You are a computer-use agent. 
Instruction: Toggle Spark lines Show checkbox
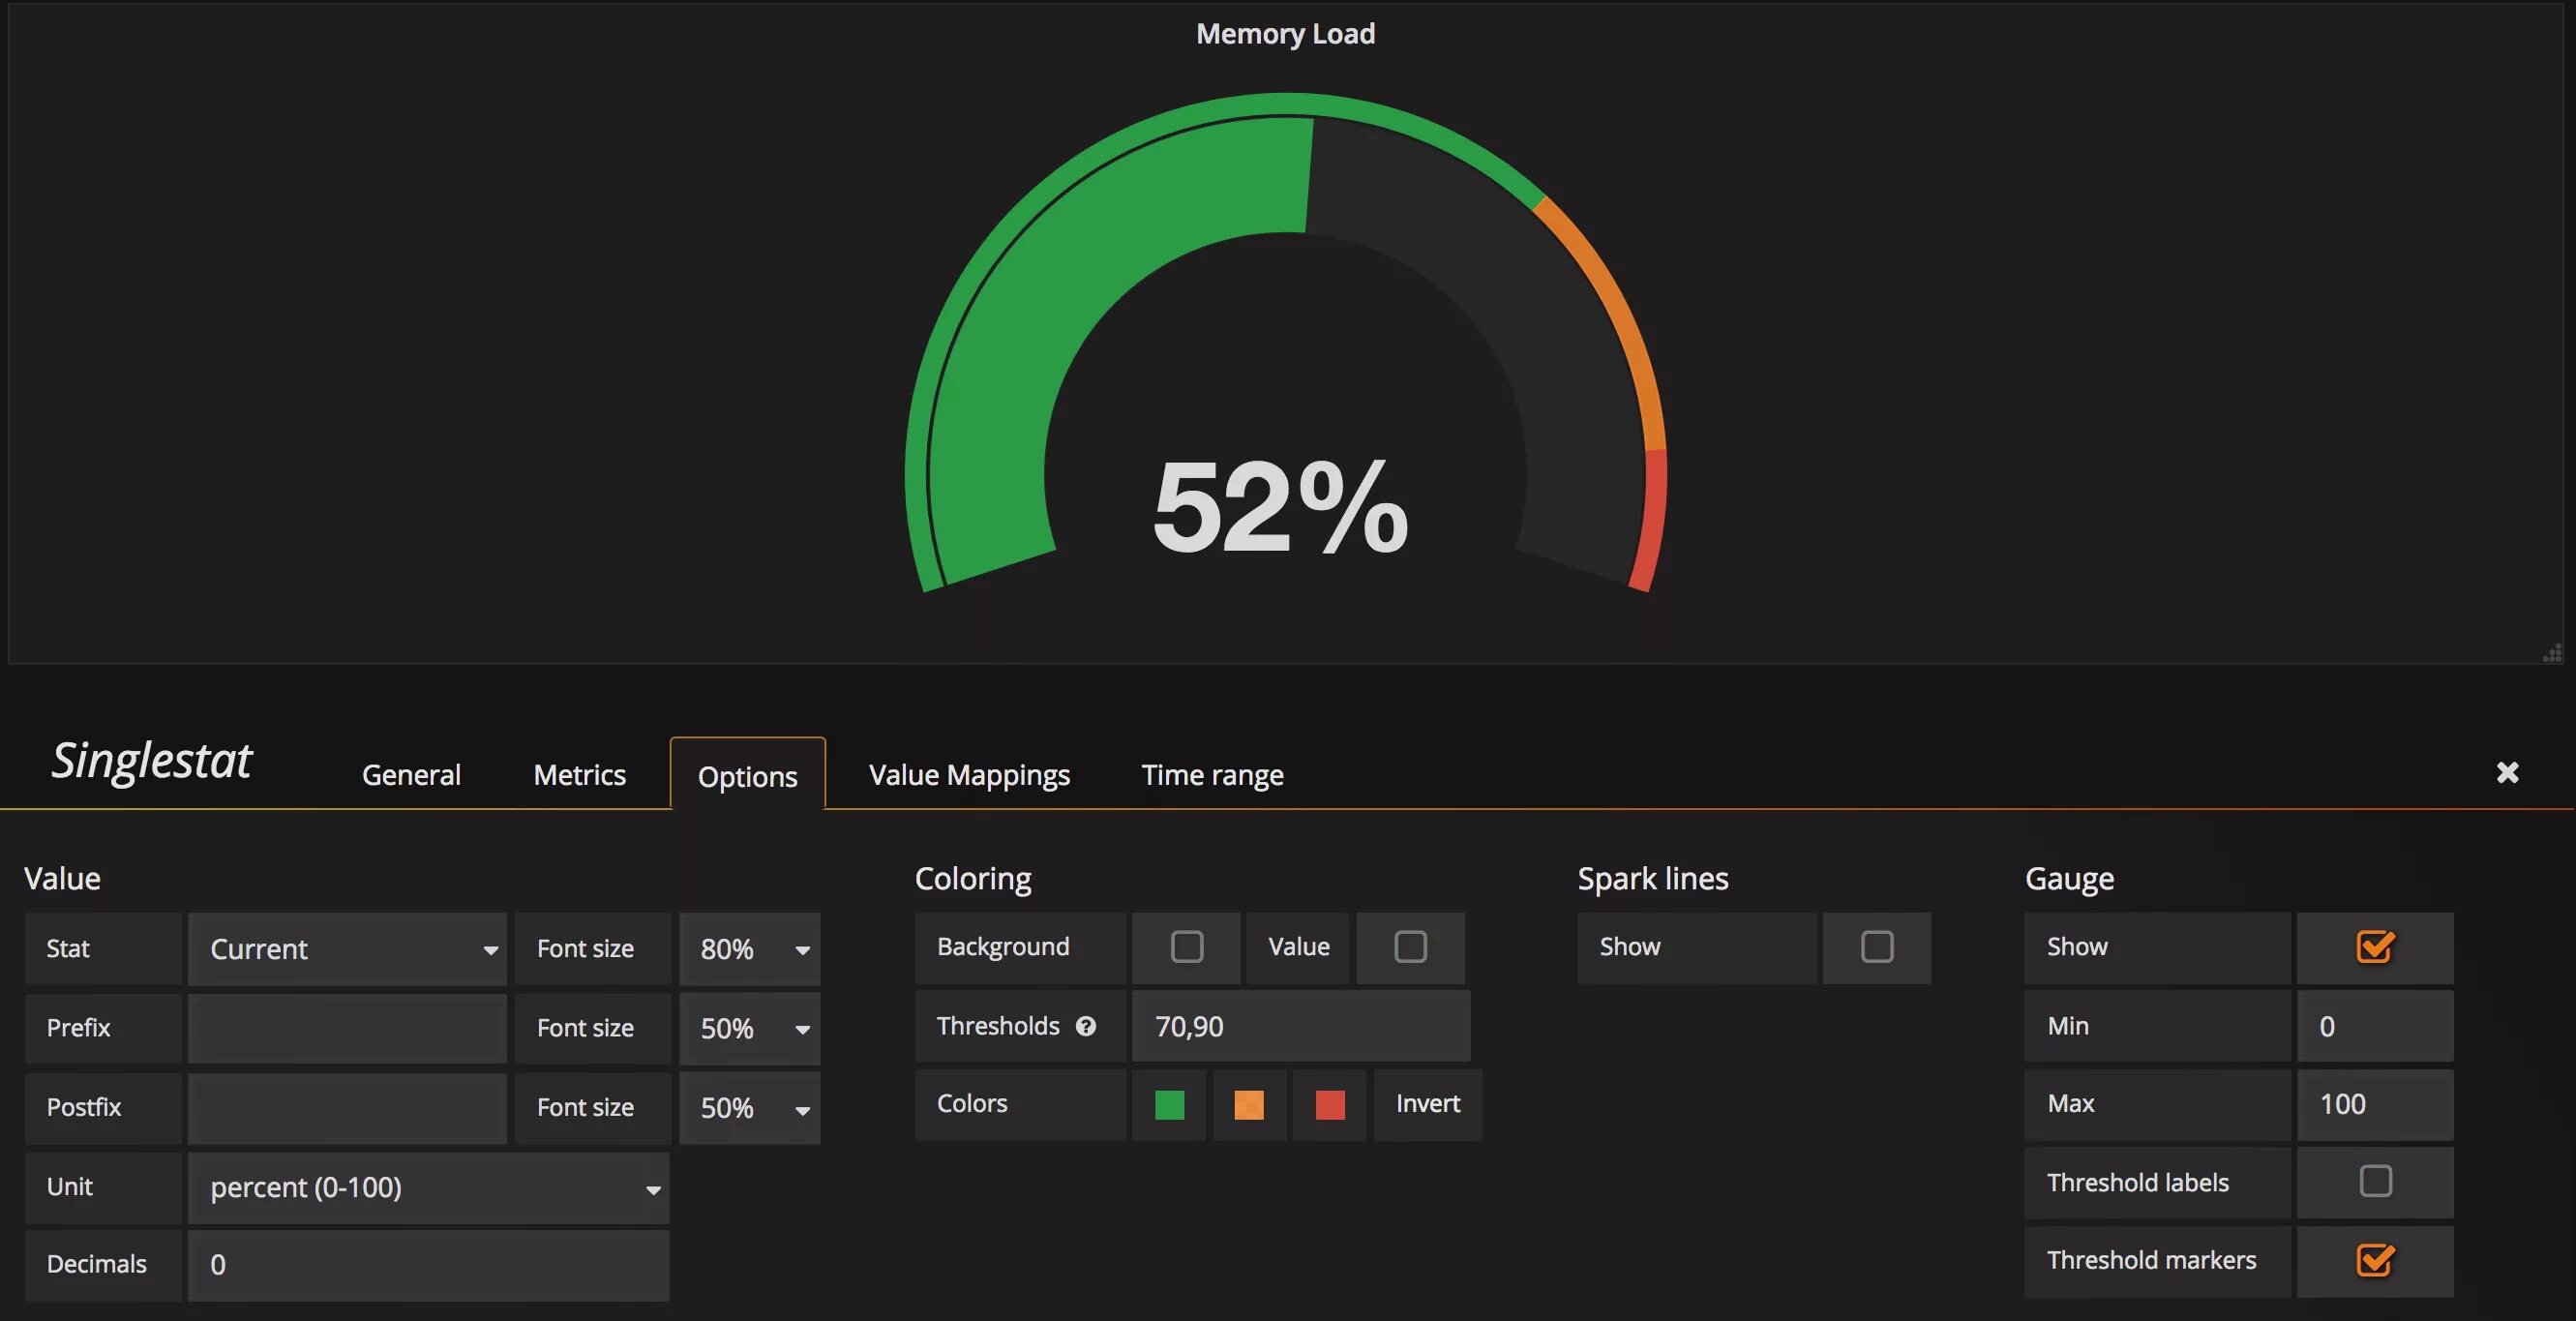[x=1877, y=947]
